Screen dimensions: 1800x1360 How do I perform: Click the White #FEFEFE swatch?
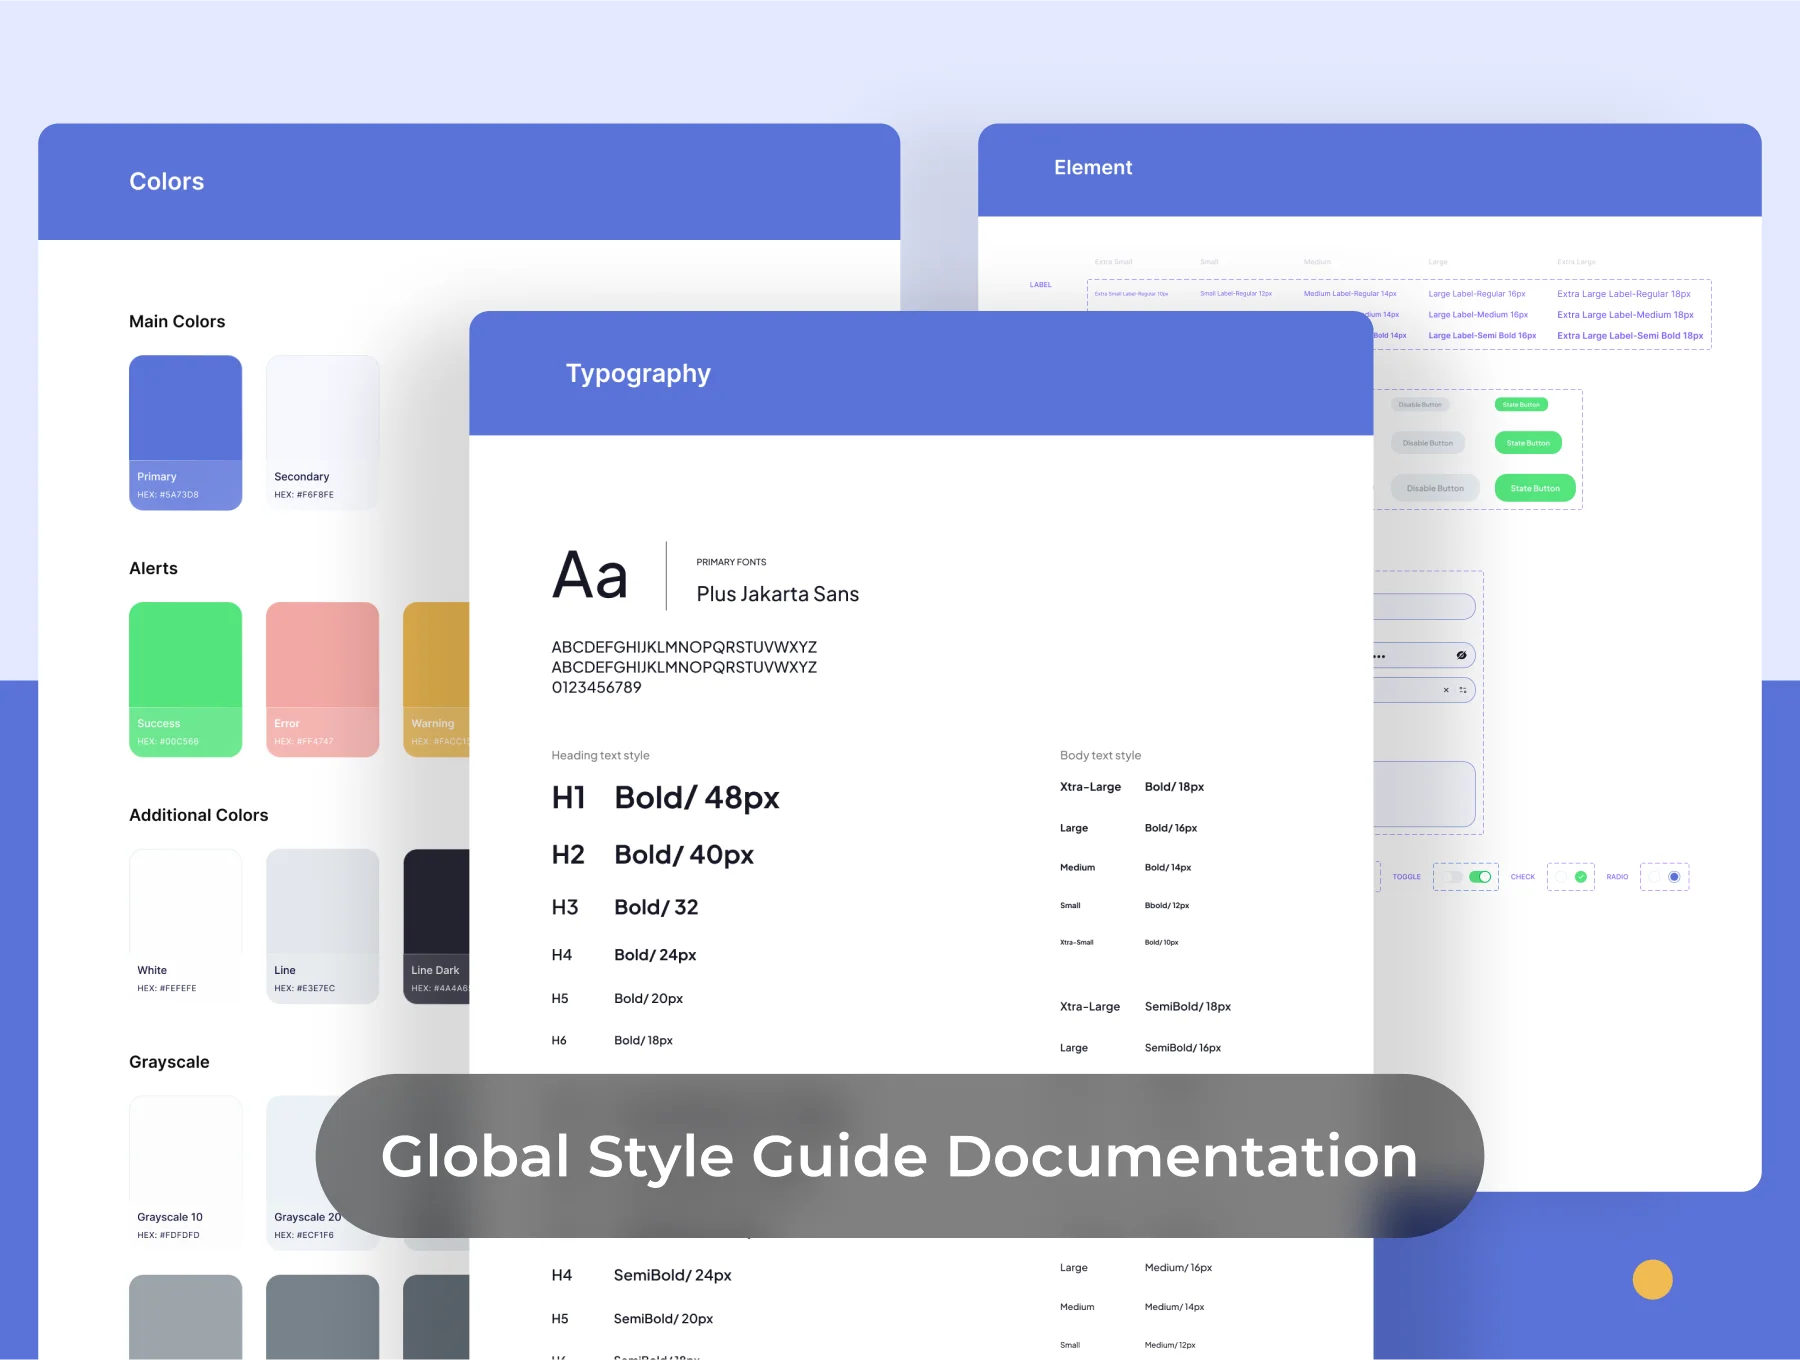(x=185, y=926)
